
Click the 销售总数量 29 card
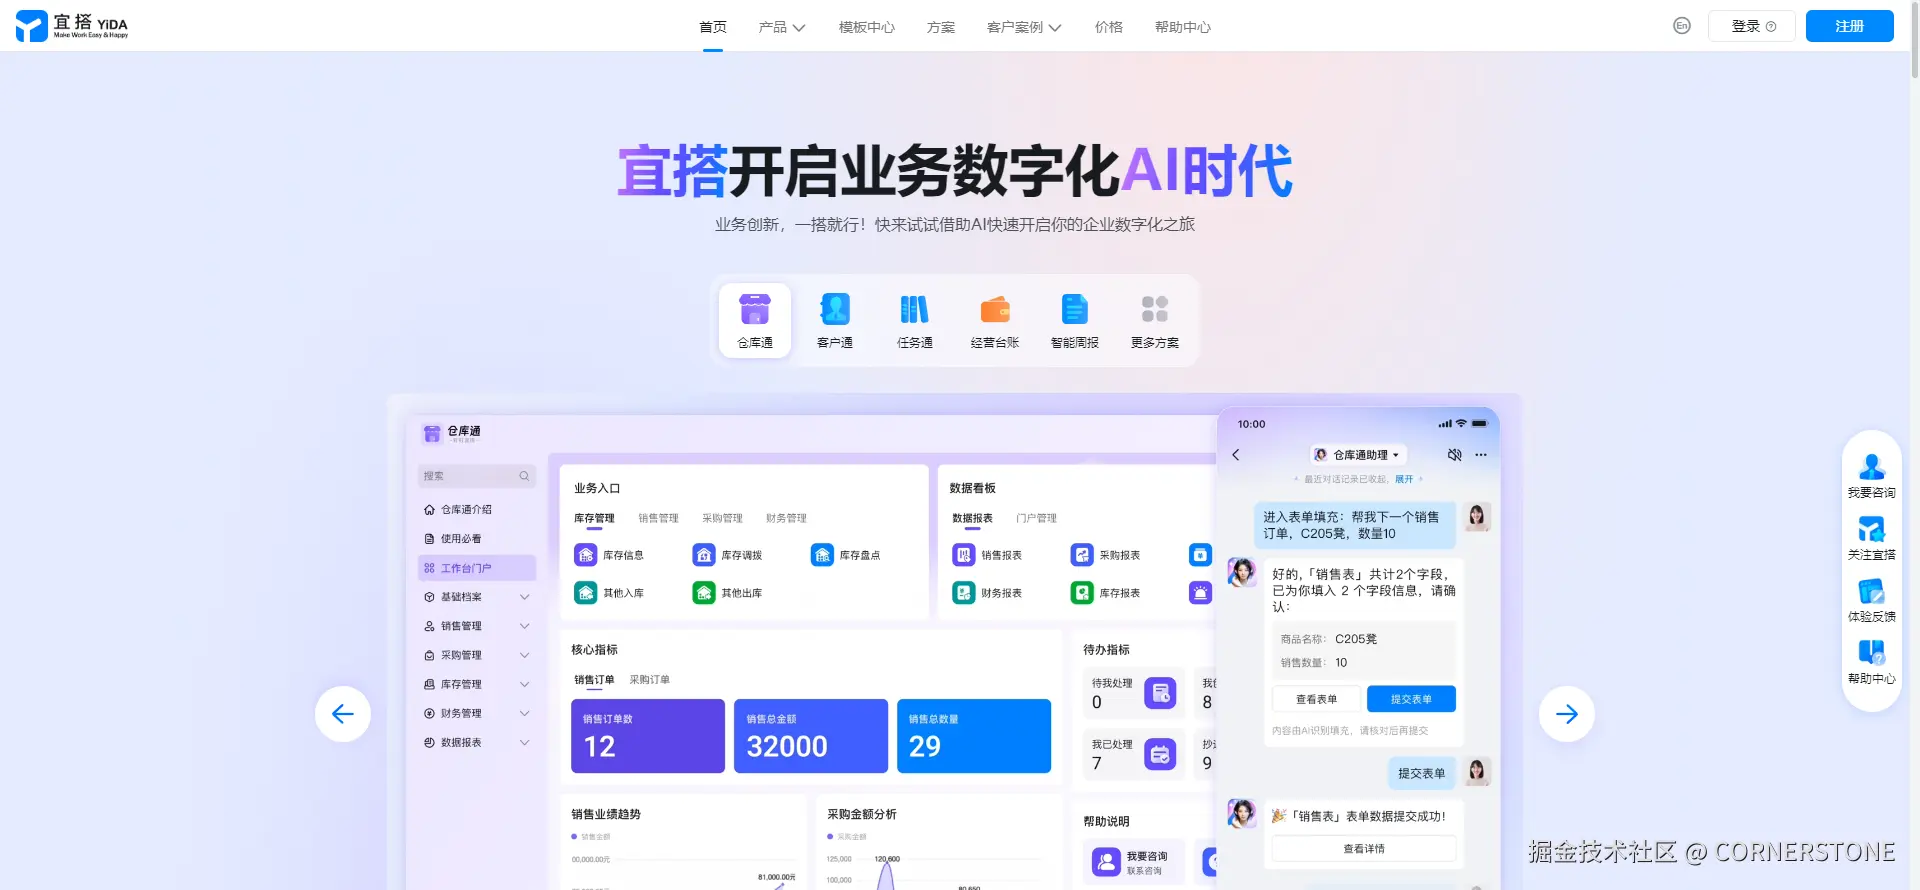974,736
